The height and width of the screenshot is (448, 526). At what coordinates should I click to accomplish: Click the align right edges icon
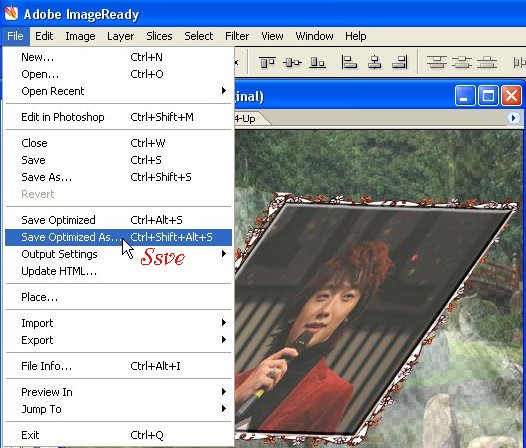point(400,62)
